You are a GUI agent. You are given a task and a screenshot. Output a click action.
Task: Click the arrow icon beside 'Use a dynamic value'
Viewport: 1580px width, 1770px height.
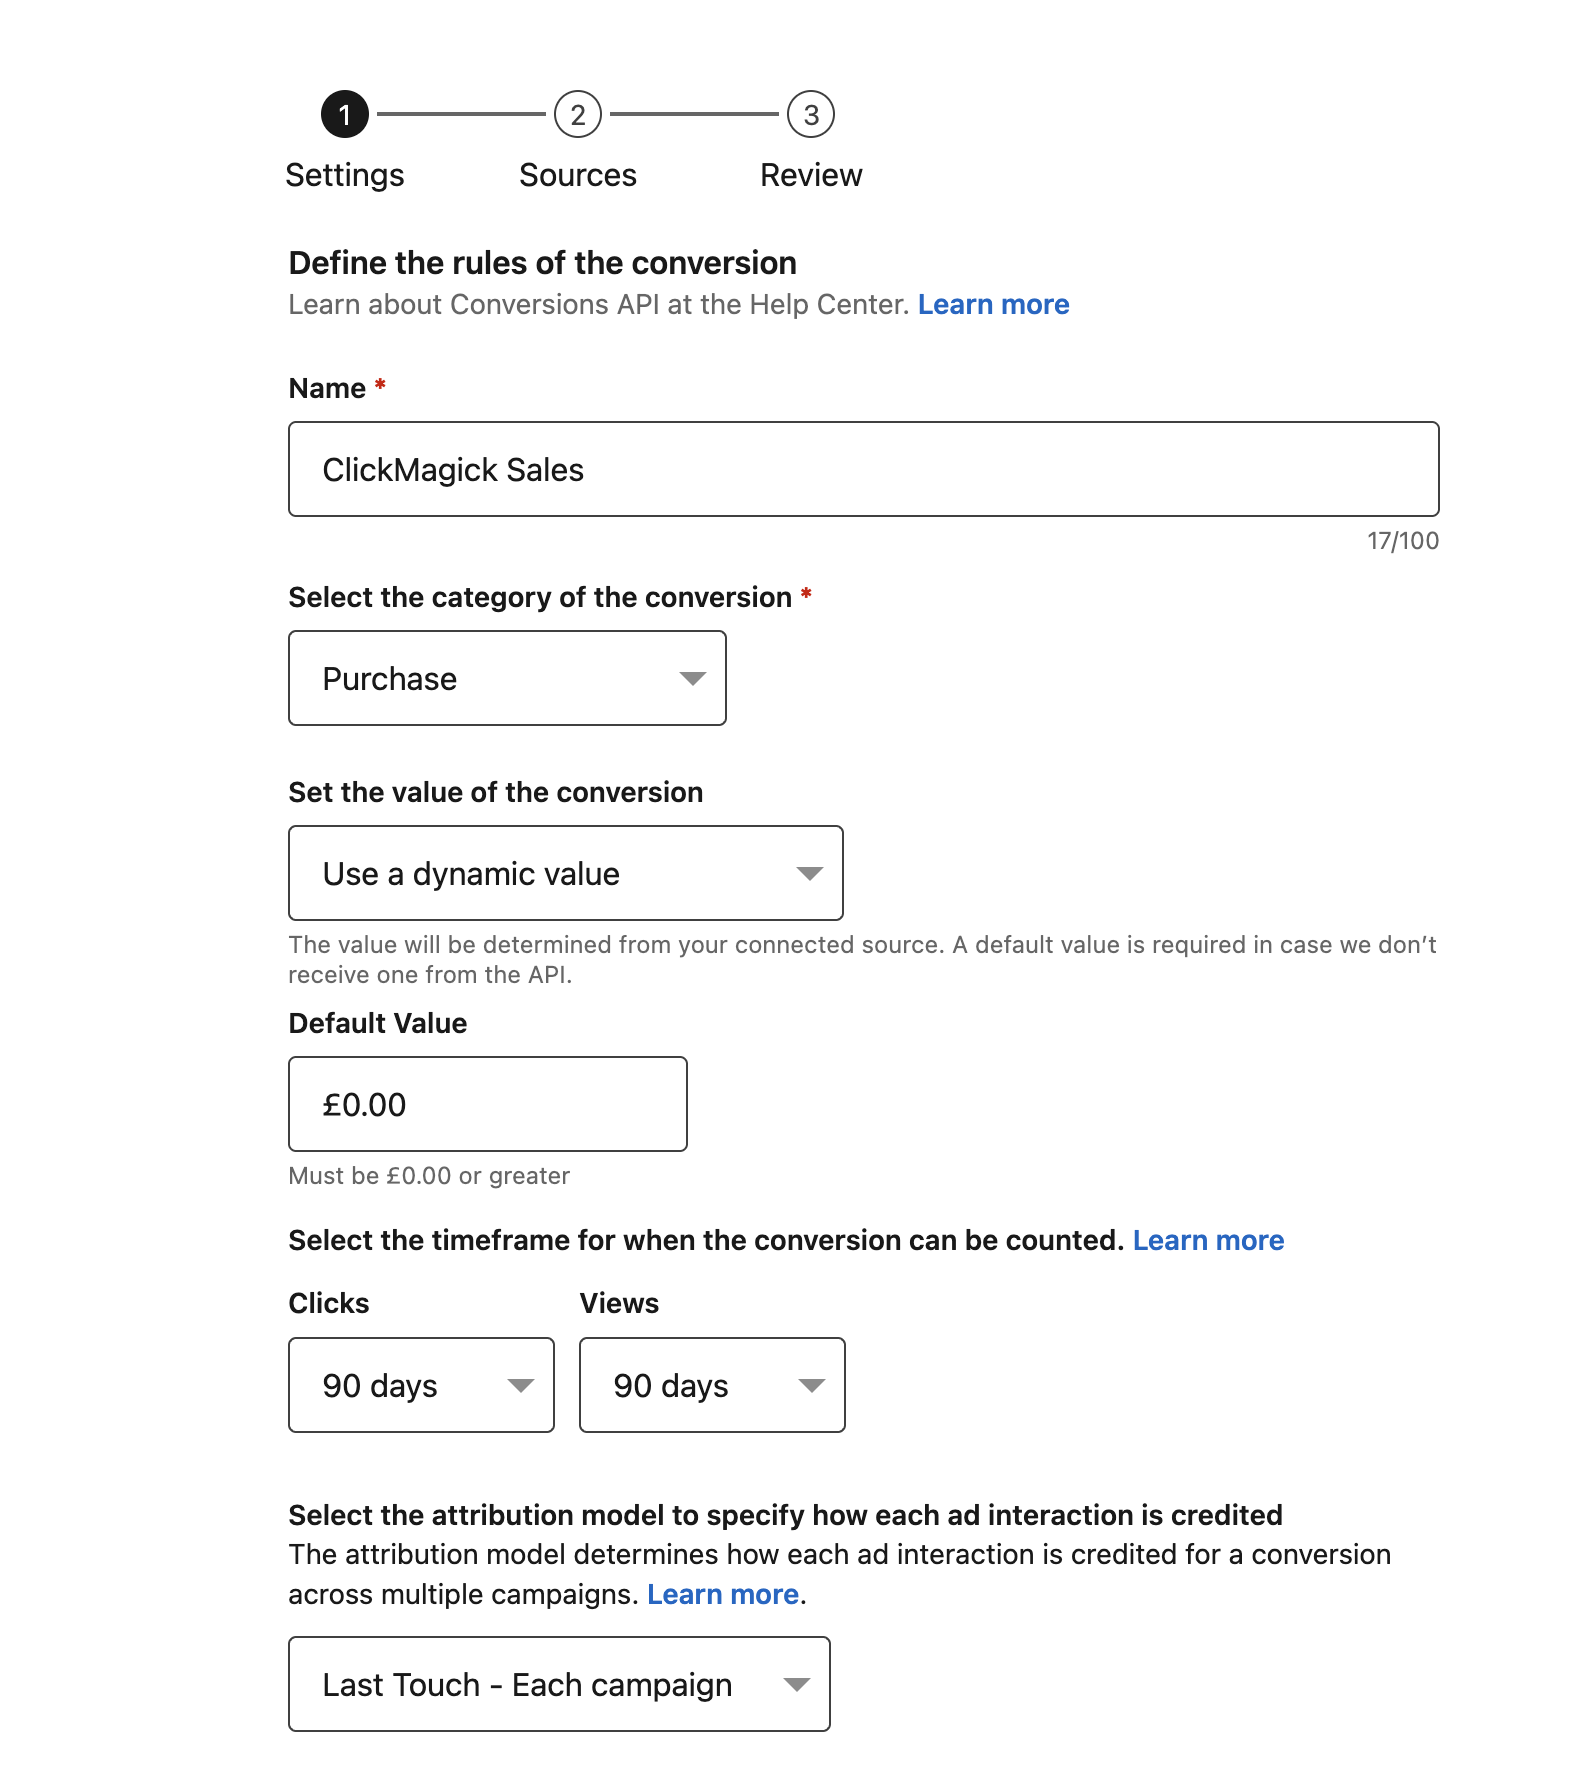pyautogui.click(x=809, y=874)
